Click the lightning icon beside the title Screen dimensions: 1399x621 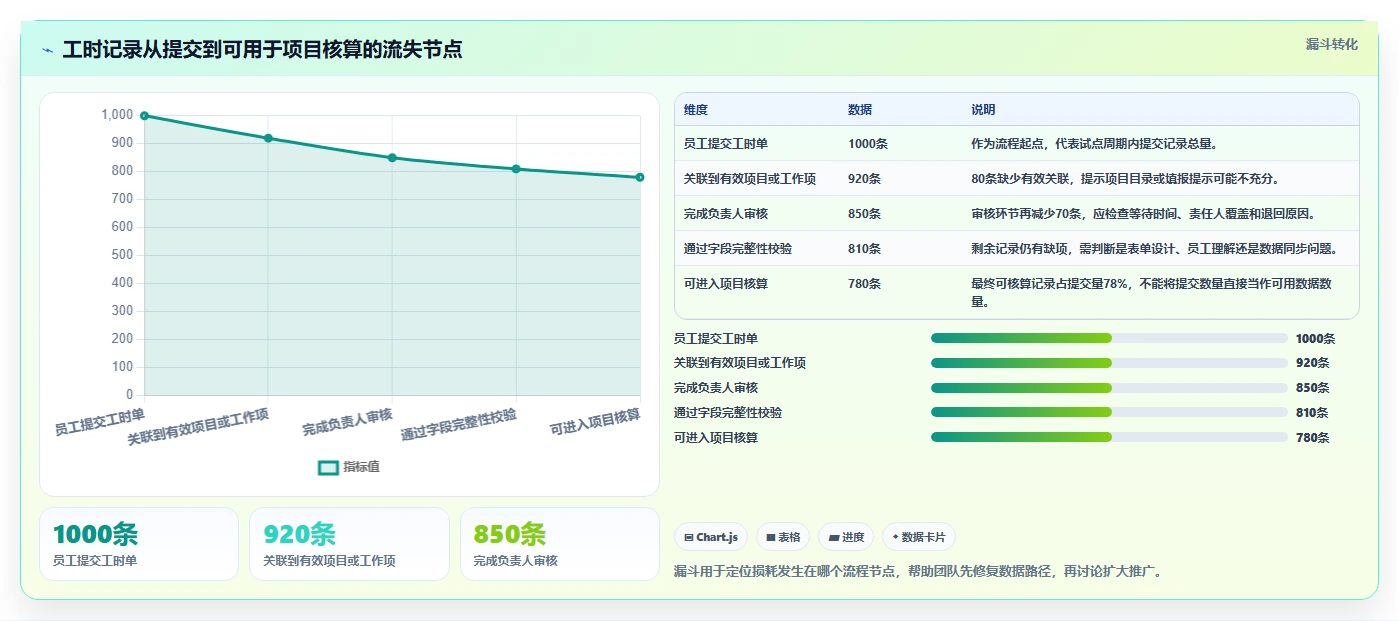point(48,50)
